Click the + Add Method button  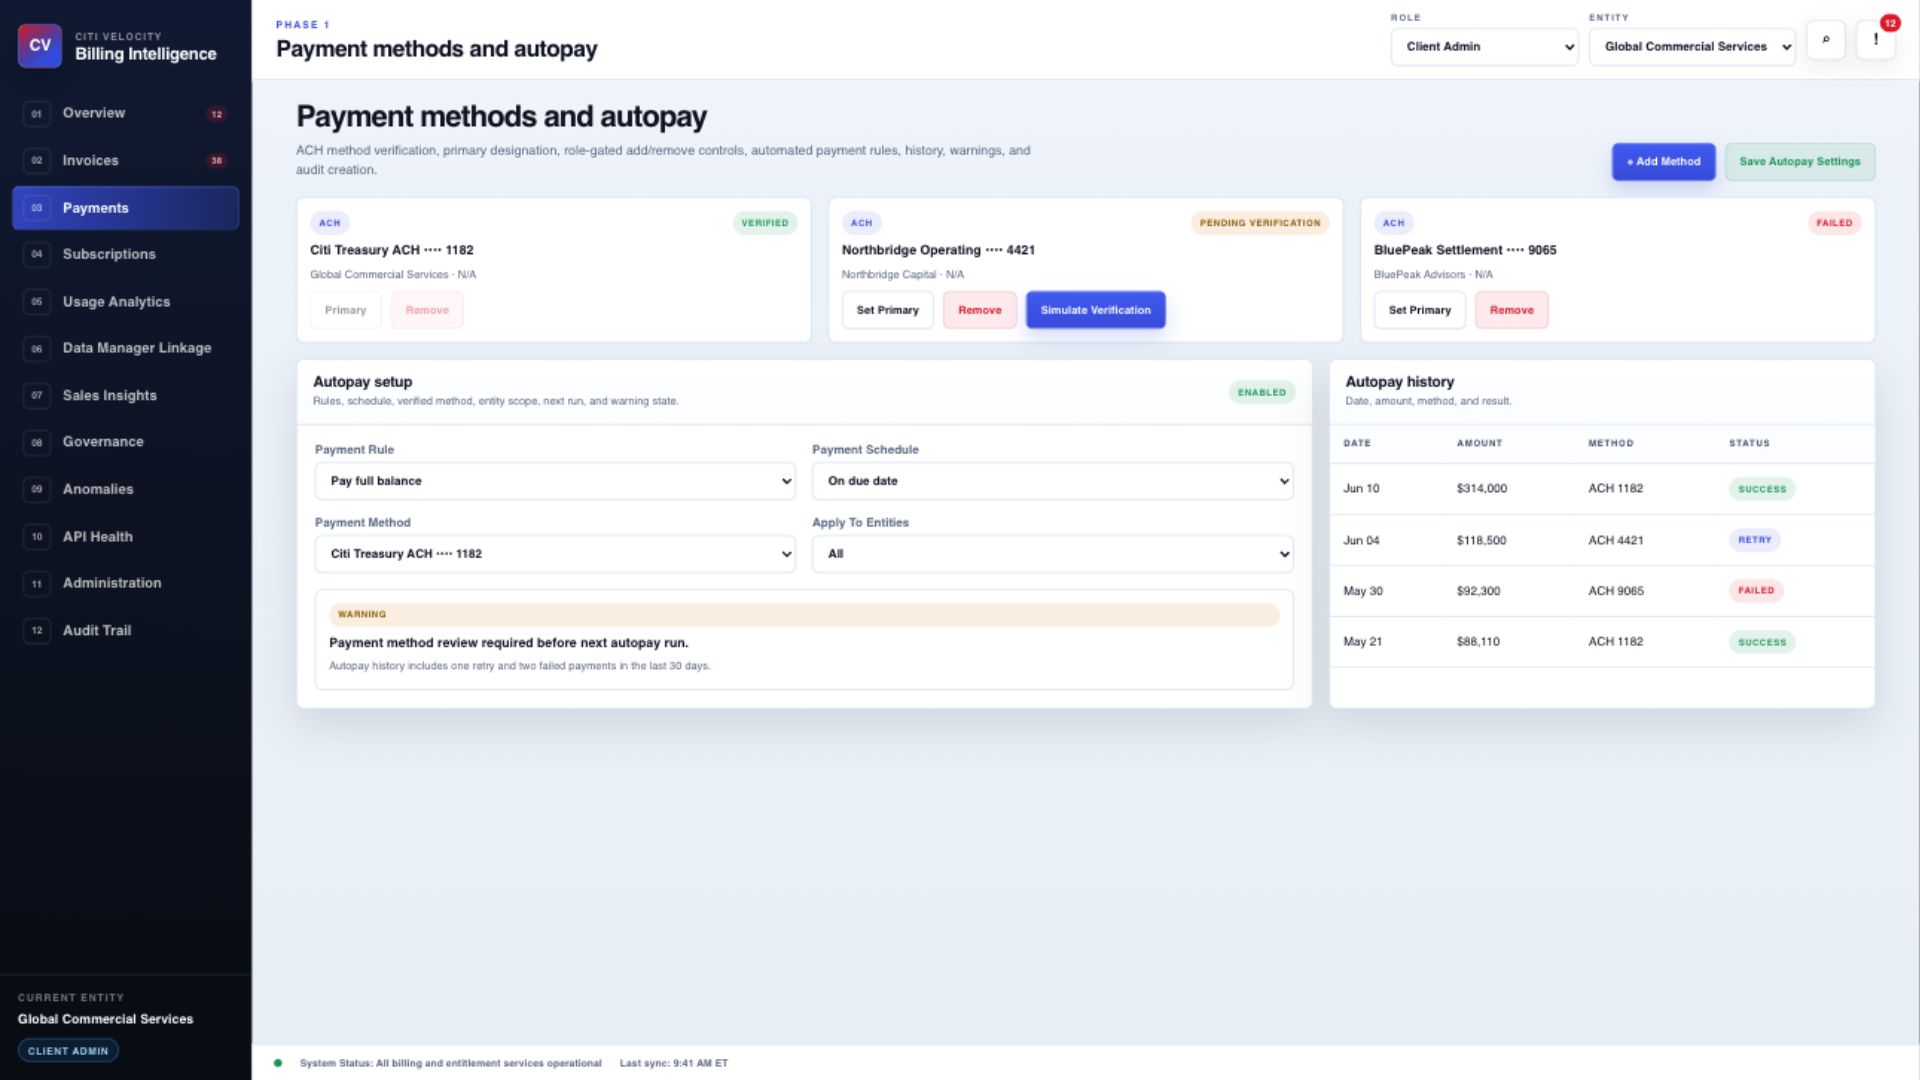[1663, 162]
